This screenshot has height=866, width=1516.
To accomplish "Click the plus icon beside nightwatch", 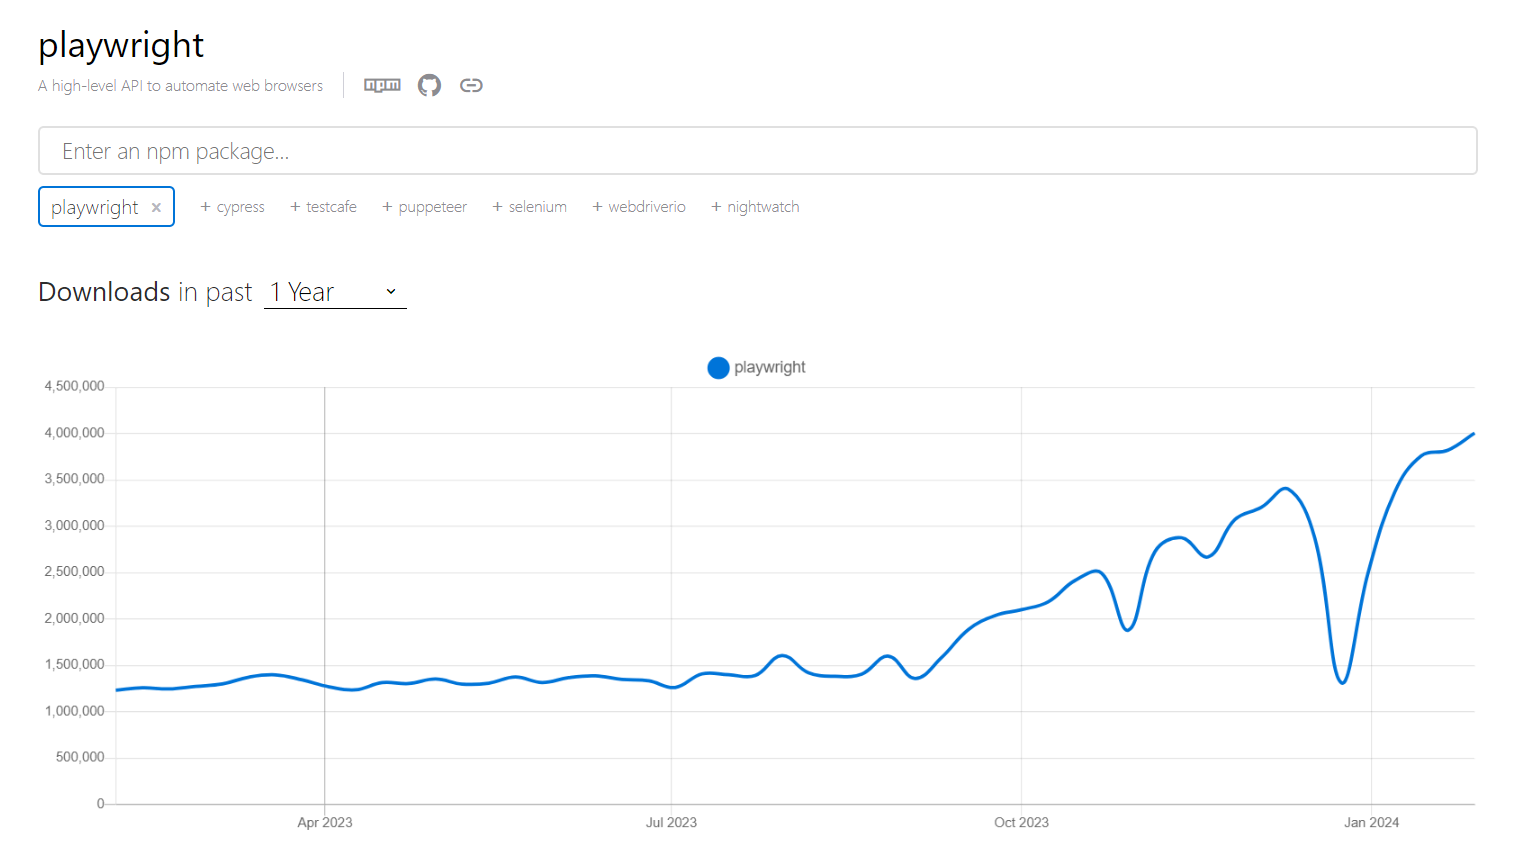I will pyautogui.click(x=716, y=207).
